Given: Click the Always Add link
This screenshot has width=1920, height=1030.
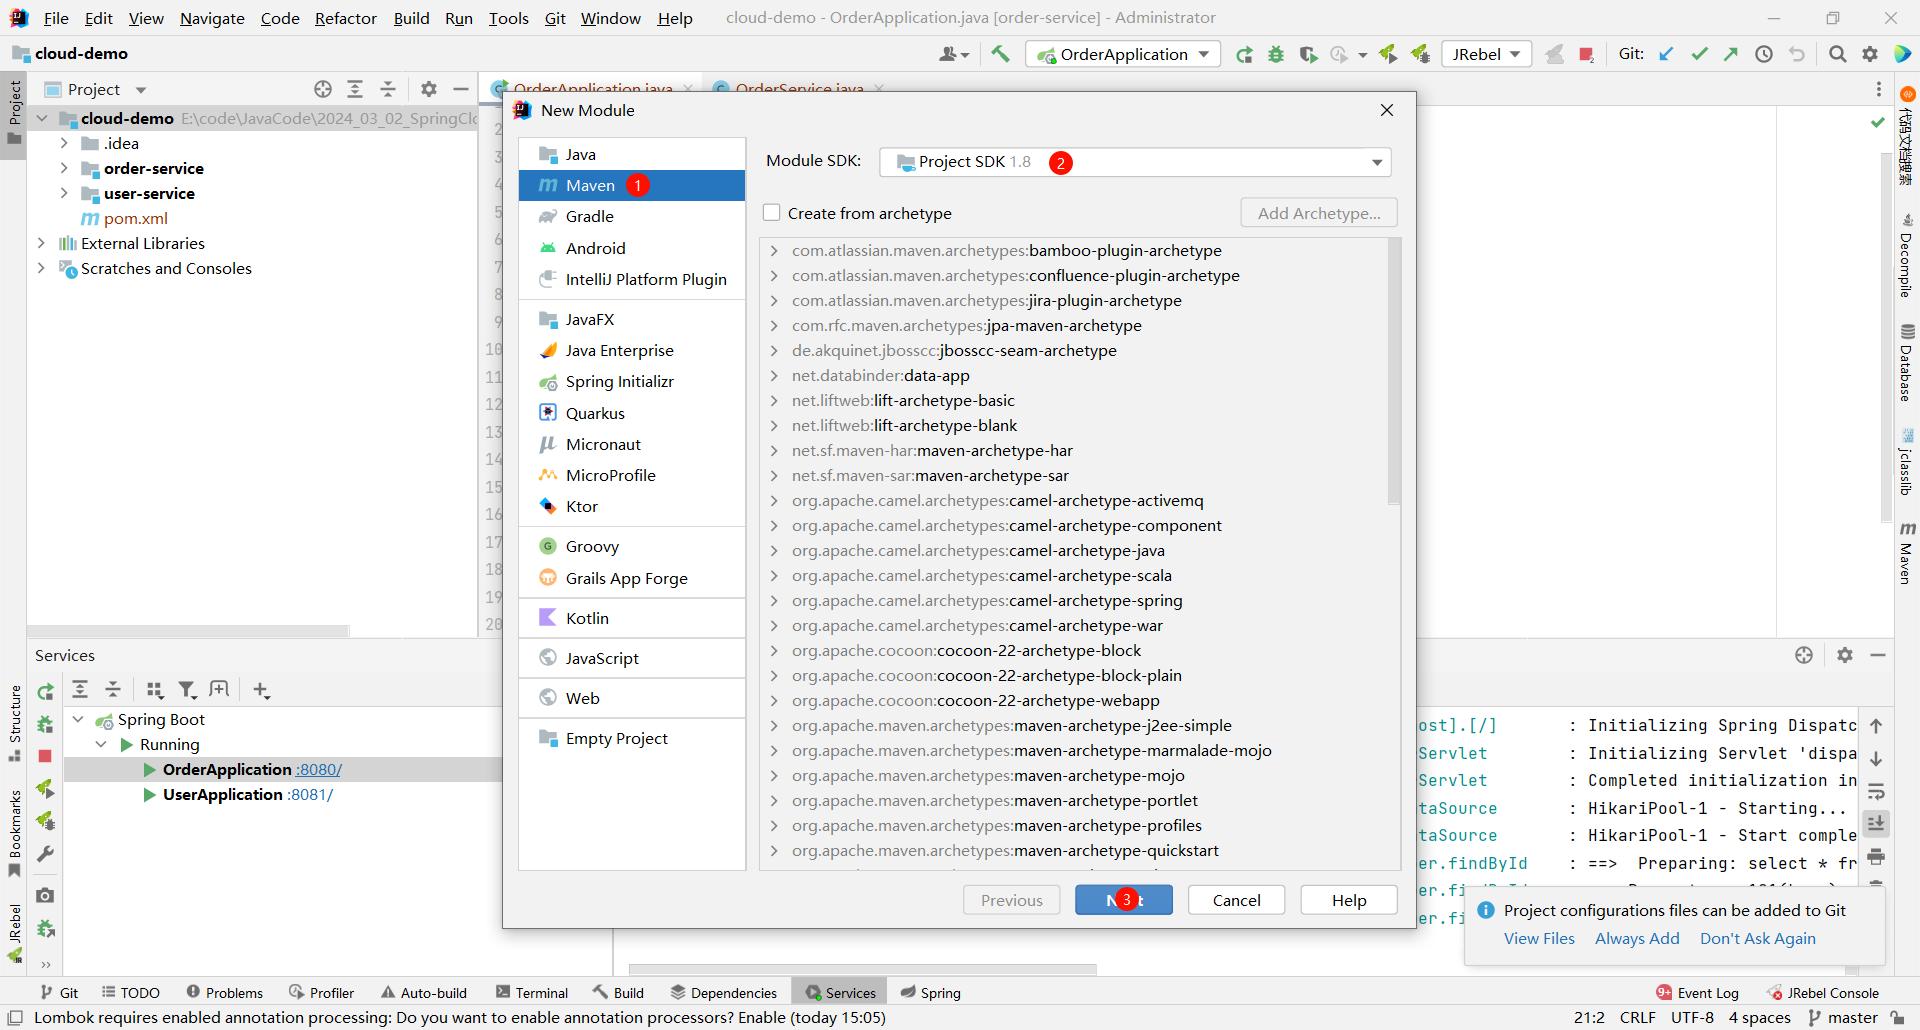Looking at the screenshot, I should click(1637, 939).
